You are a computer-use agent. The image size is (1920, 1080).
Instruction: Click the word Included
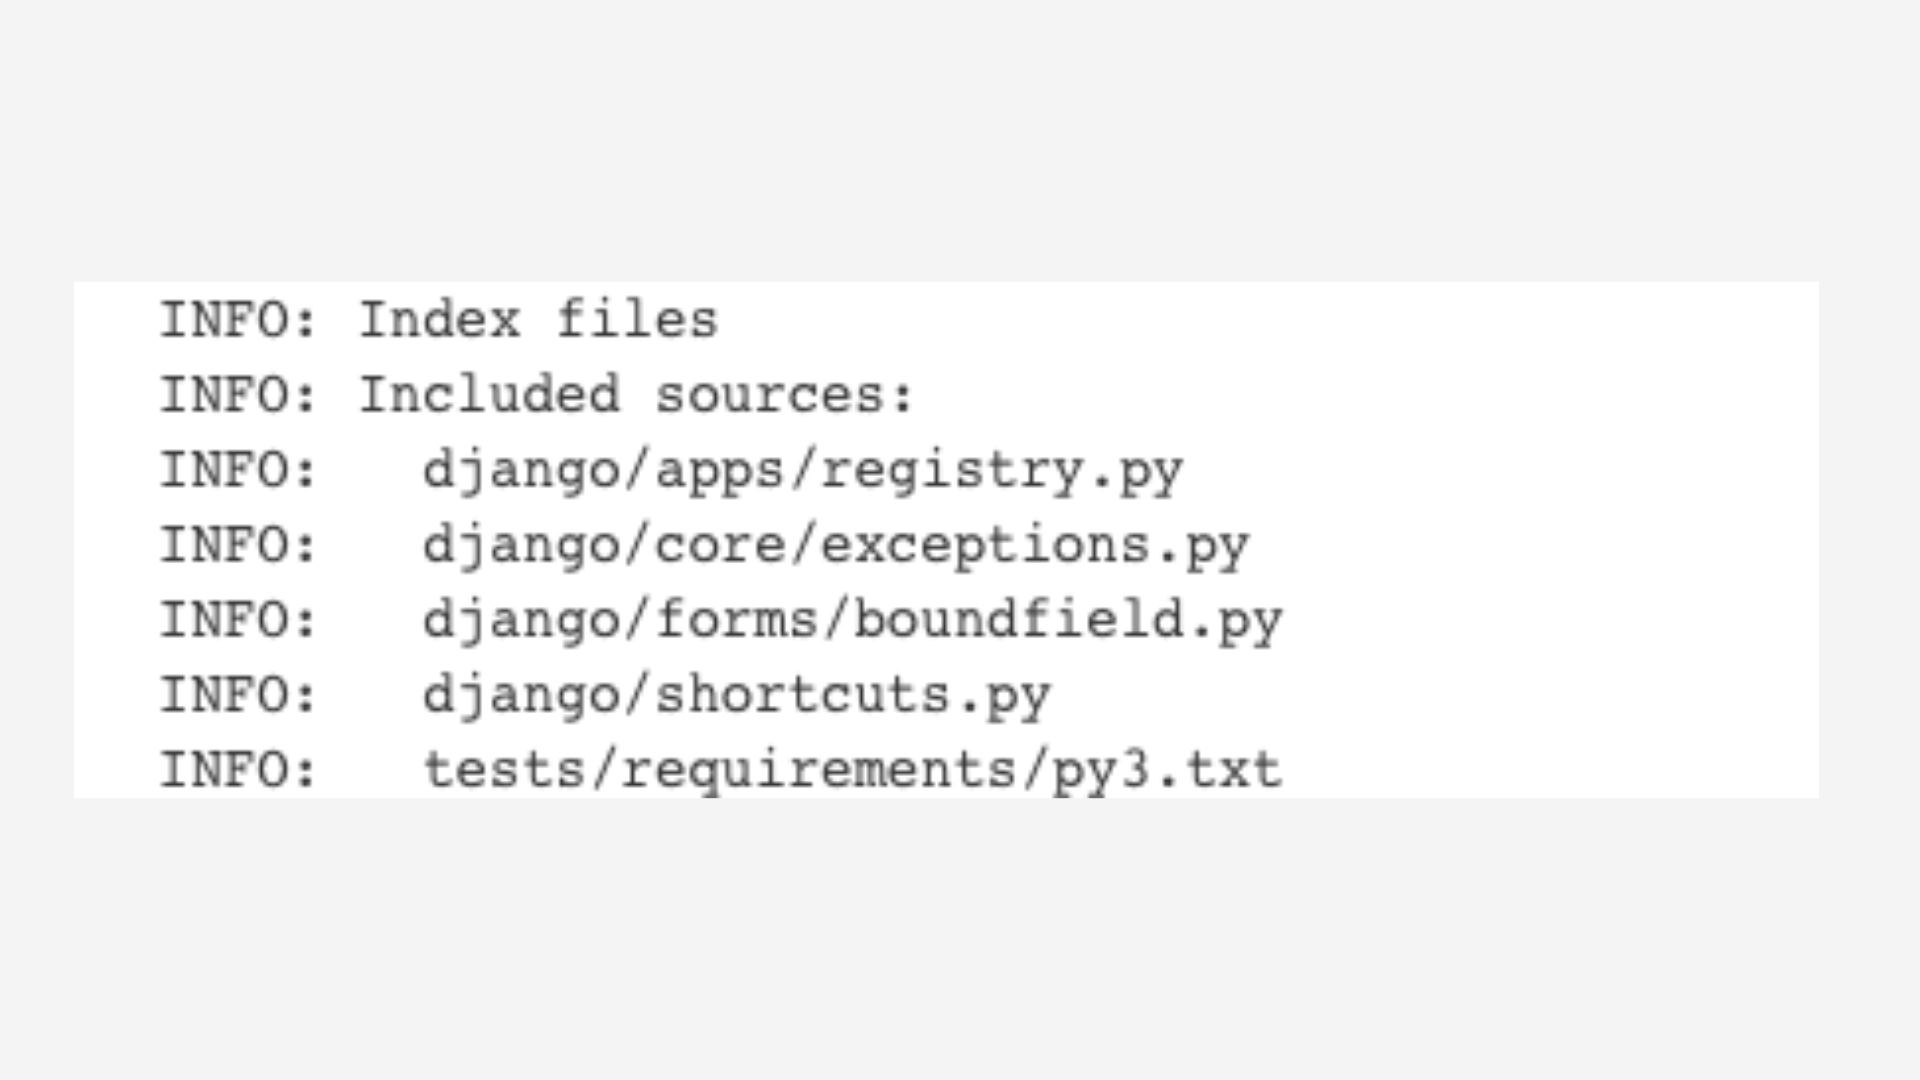click(x=489, y=395)
